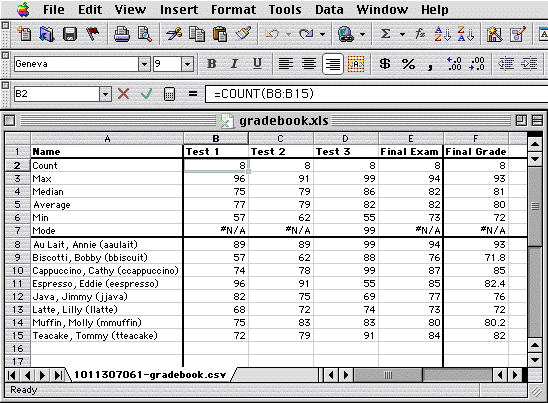Sort ascending with the A-Z icon
Image resolution: width=548 pixels, height=403 pixels.
442,34
